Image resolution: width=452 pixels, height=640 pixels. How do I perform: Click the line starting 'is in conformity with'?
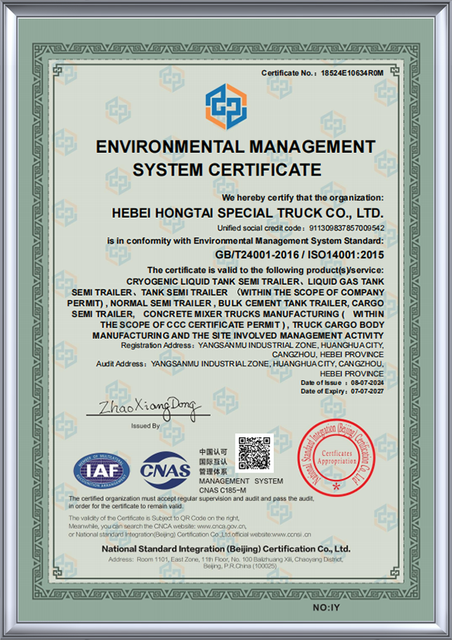coord(245,241)
